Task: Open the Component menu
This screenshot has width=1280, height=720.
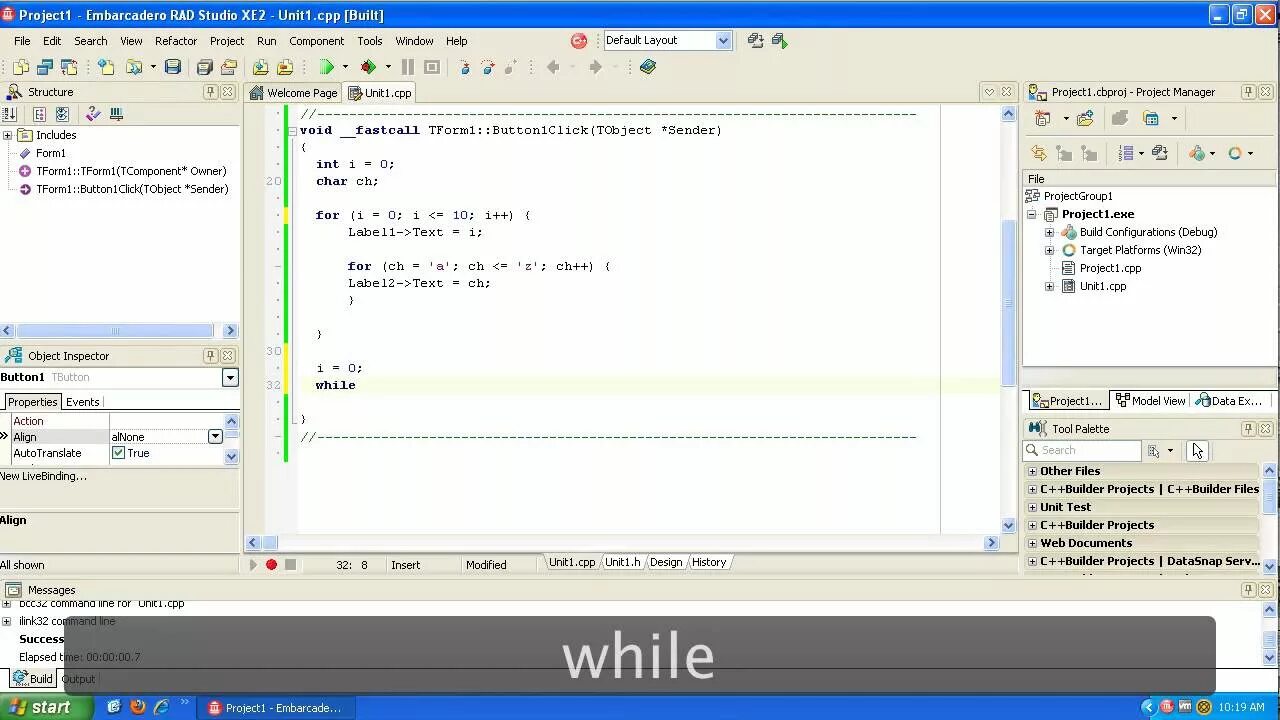Action: (x=316, y=41)
